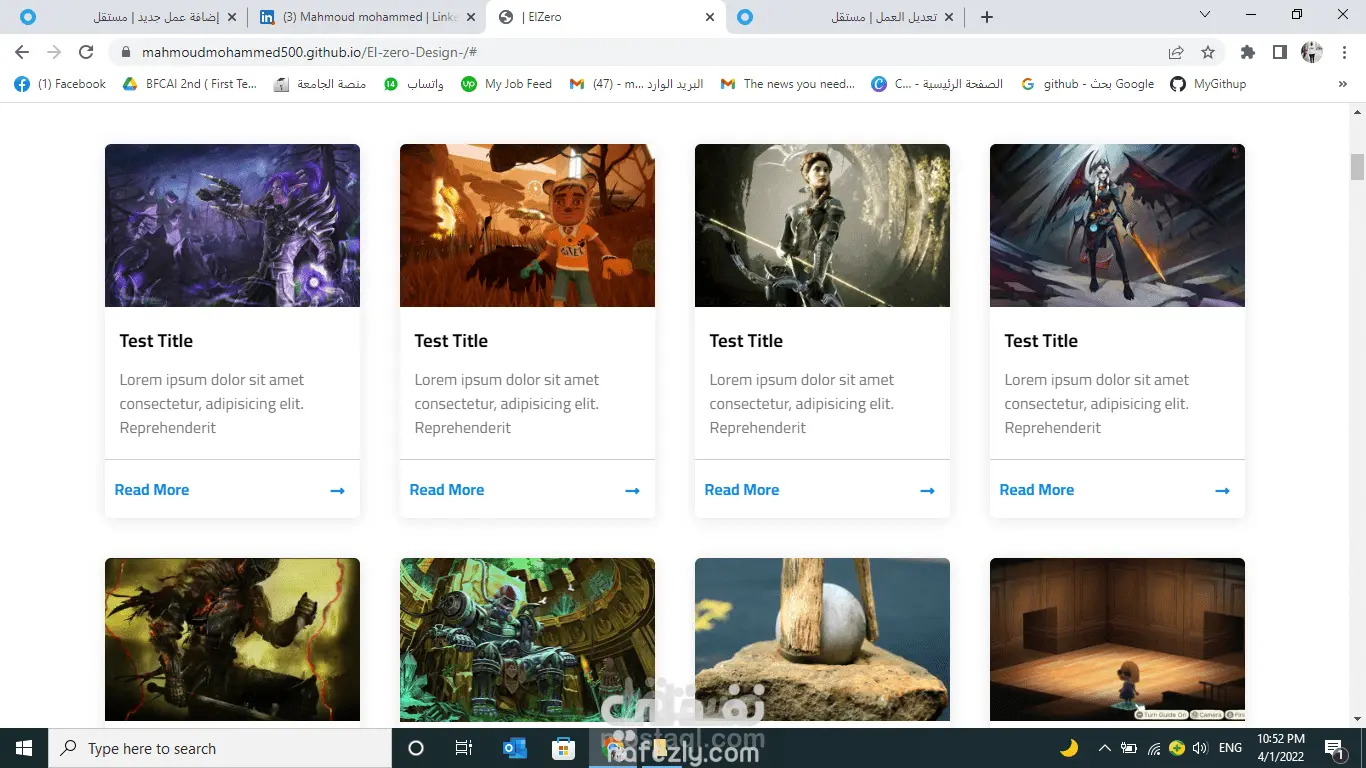Open the Extensions puzzle icon
1366x768 pixels.
tap(1247, 52)
